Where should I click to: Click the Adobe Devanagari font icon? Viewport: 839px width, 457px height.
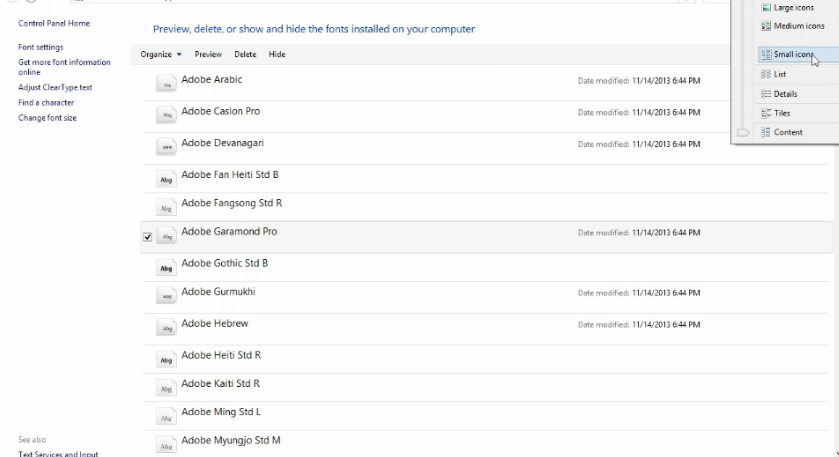167,147
